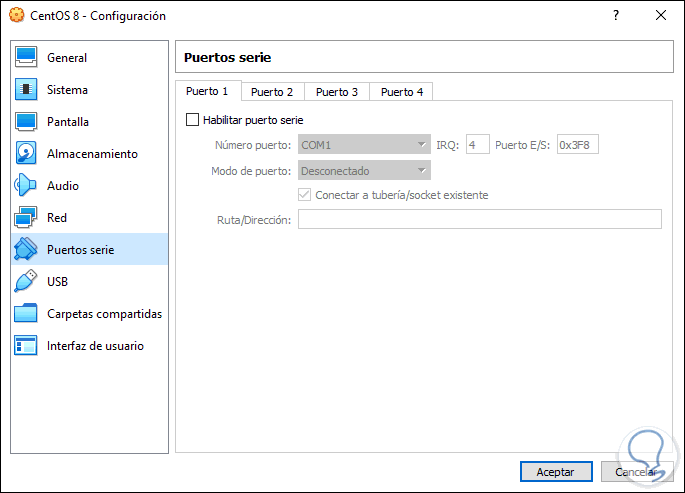The width and height of the screenshot is (685, 493).
Task: Select the Interfaz de usuario icon
Action: coord(27,346)
